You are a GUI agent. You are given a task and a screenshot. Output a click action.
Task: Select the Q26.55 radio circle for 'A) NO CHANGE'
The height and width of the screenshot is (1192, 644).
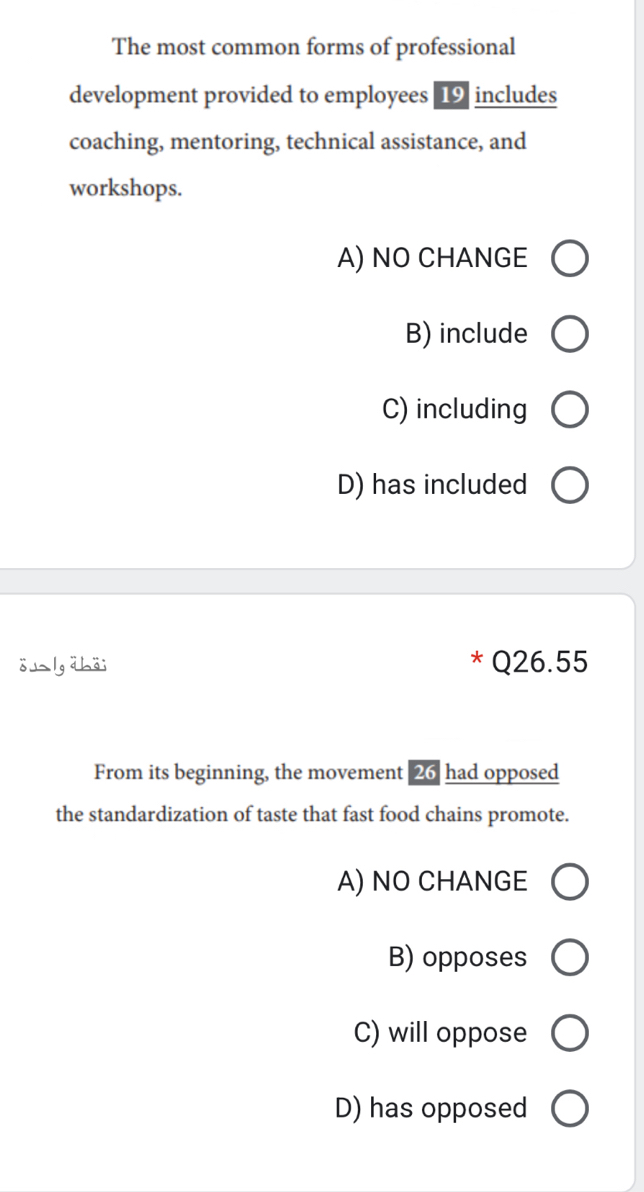click(569, 882)
